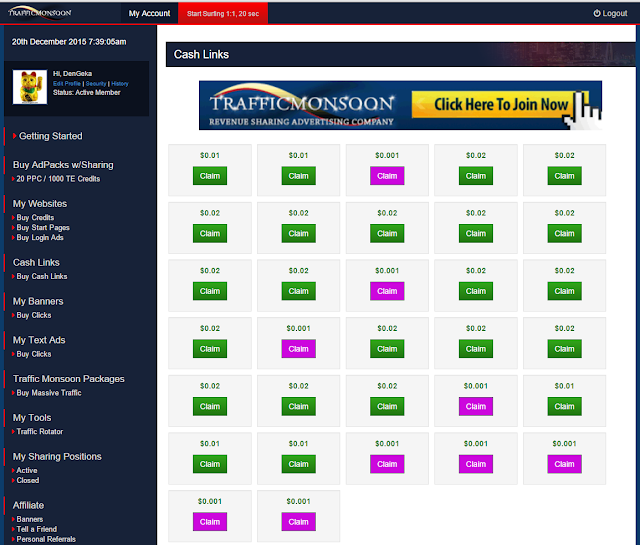640x545 pixels.
Task: Click Buy Massive Traffic link
Action: pos(49,393)
